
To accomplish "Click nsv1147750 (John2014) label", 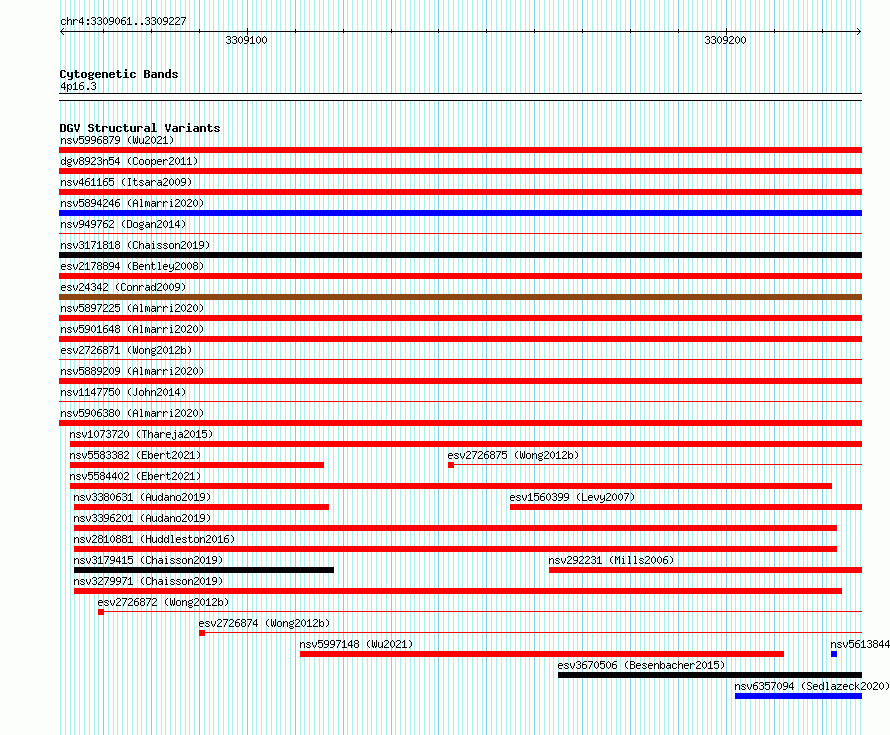I will coord(123,392).
